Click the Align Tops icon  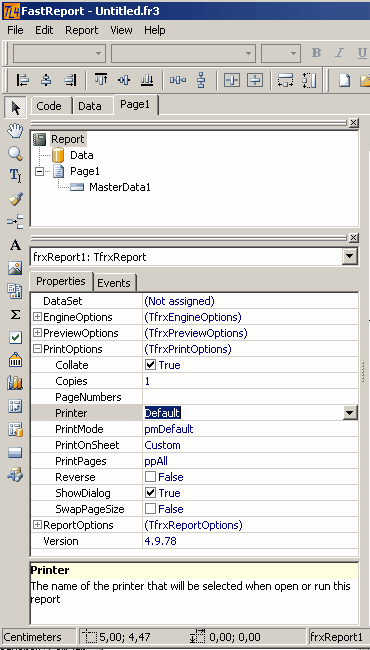pos(101,80)
